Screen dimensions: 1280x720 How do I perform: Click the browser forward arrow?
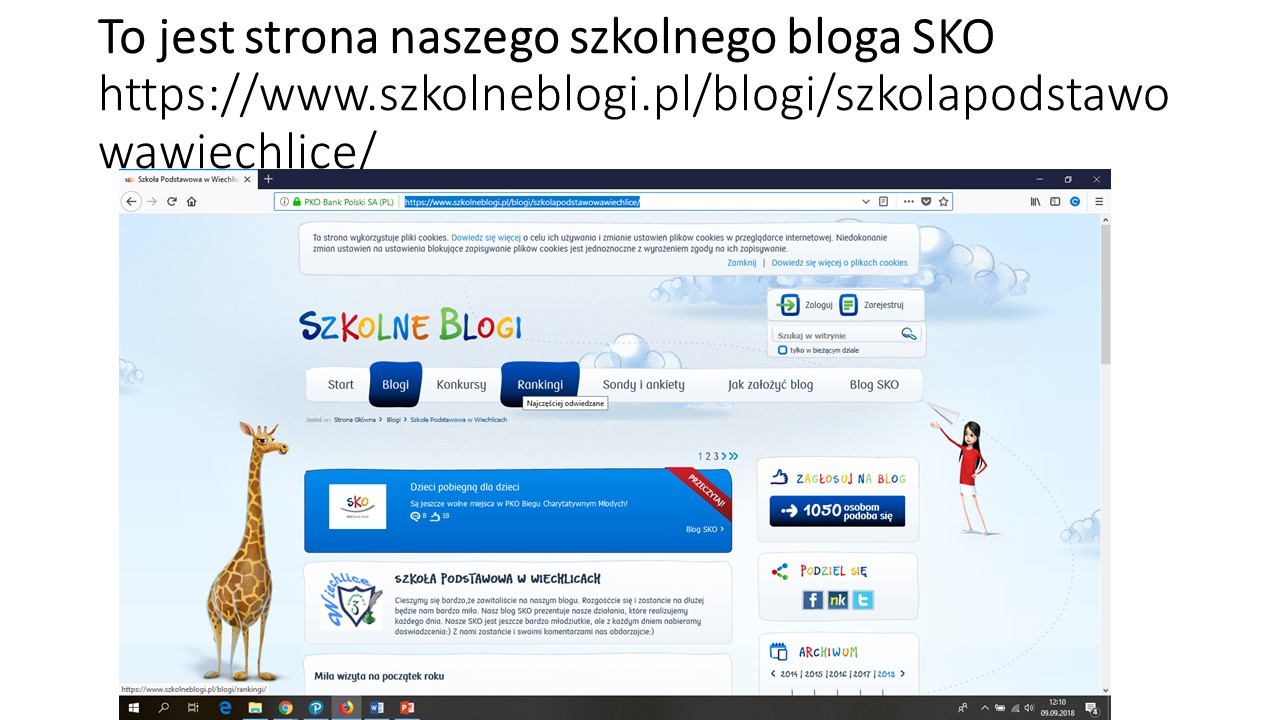point(152,201)
